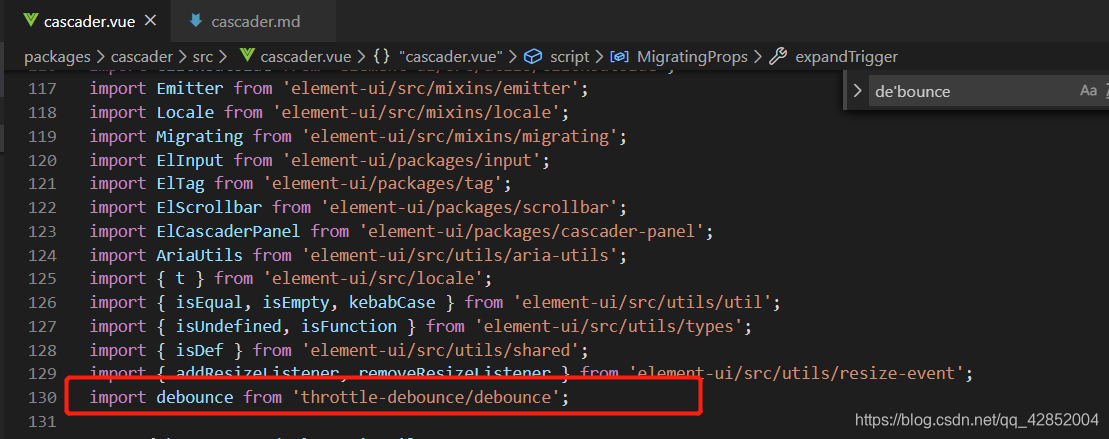Viewport: 1109px width, 439px height.
Task: Select 'expandTrigger' breadcrumb segment
Action: (x=846, y=57)
